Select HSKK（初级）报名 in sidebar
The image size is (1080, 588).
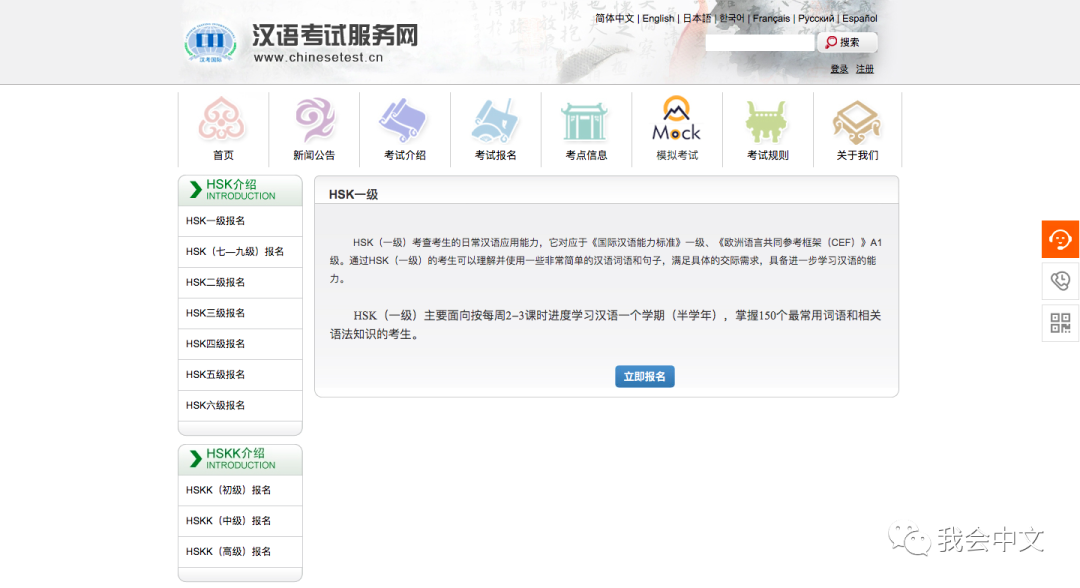240,490
